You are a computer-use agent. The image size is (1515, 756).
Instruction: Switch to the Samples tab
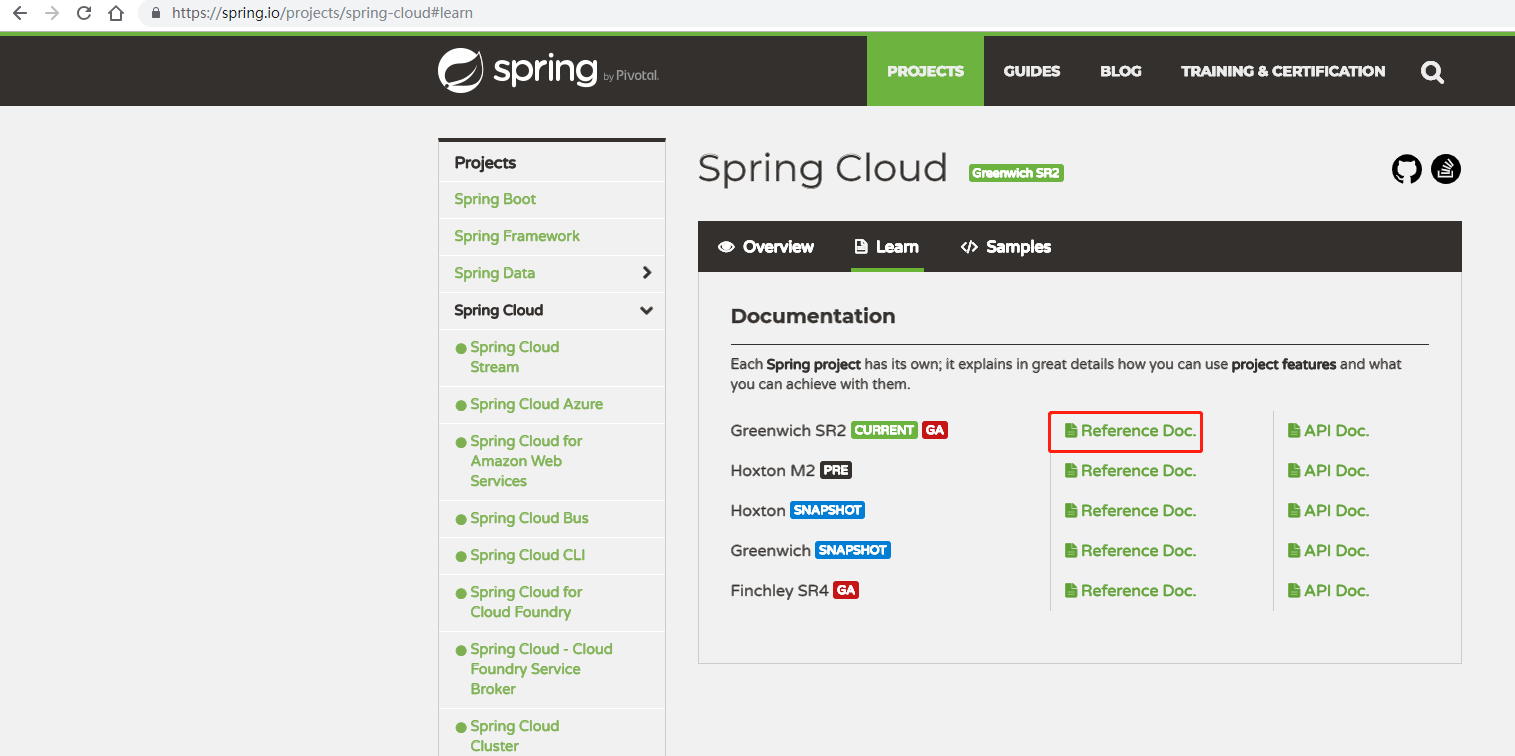(x=1006, y=247)
